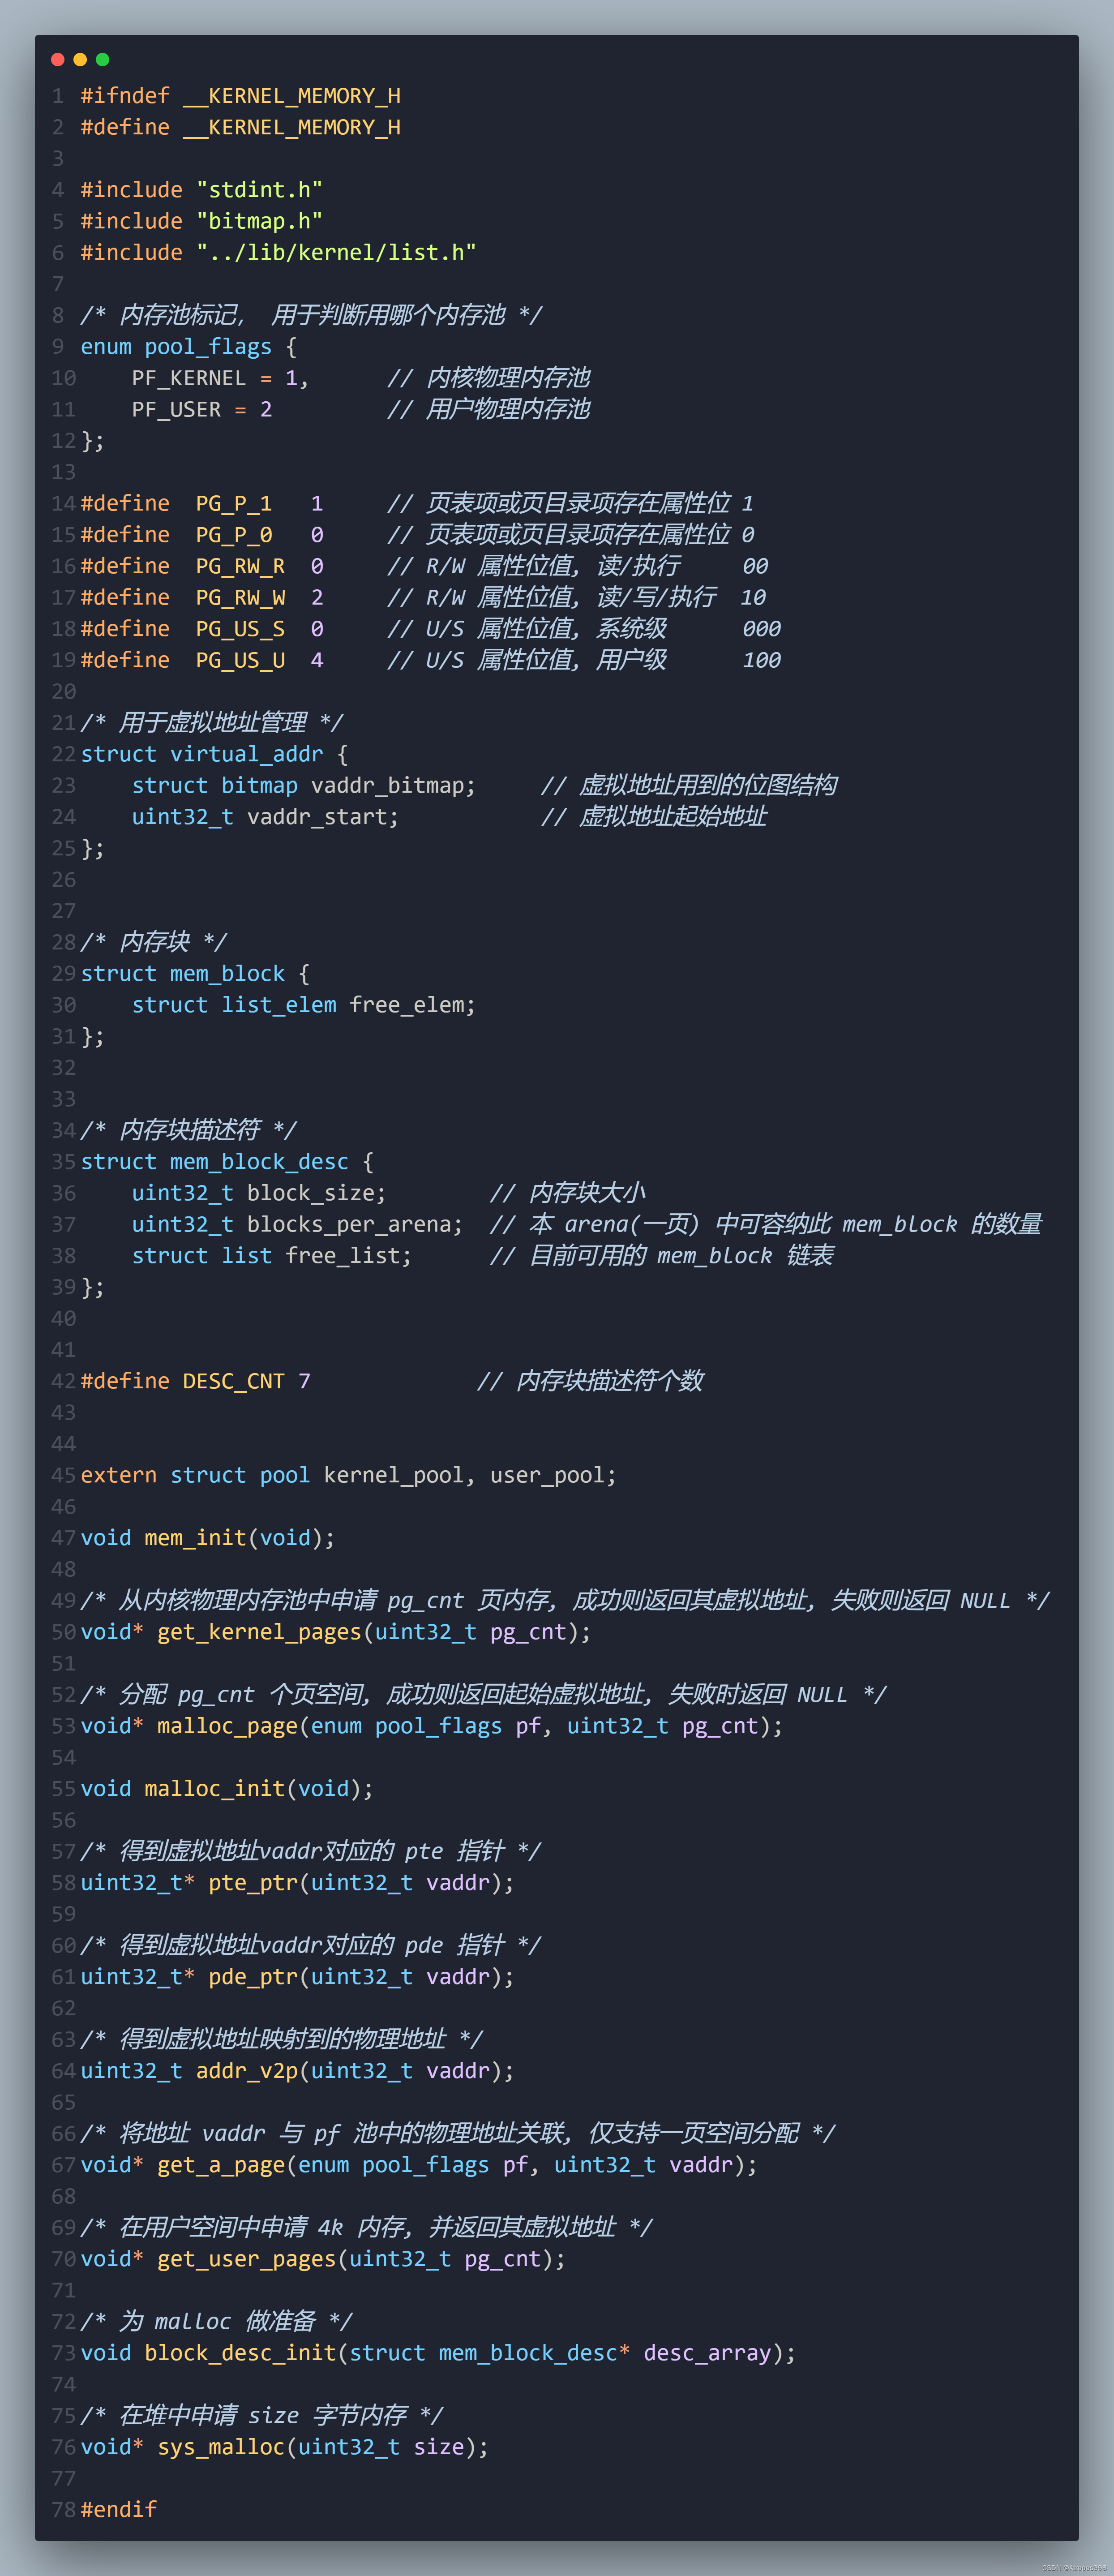Click the comment "内核物理内存池"
Viewport: 1114px width, 2576px height.
tap(508, 378)
